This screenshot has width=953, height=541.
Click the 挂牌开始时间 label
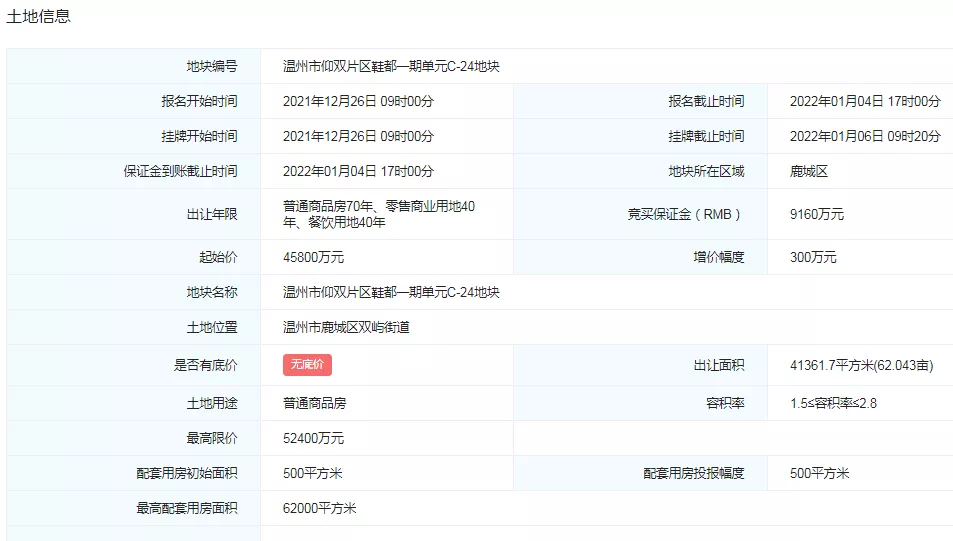(x=199, y=136)
